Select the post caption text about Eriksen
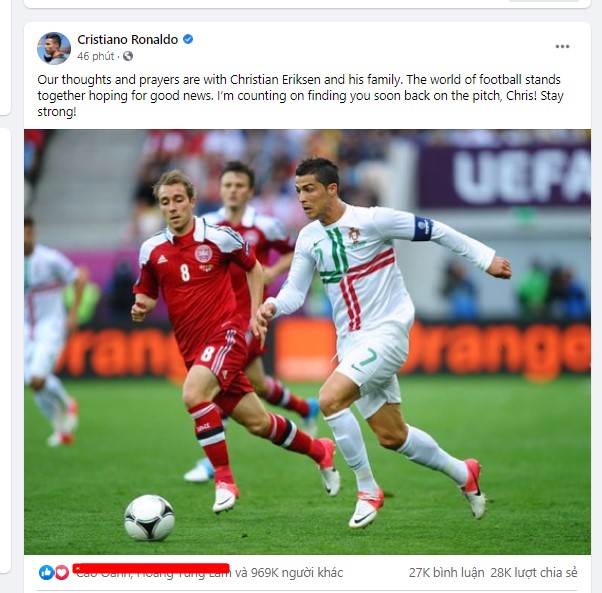The height and width of the screenshot is (593, 602). coord(300,96)
